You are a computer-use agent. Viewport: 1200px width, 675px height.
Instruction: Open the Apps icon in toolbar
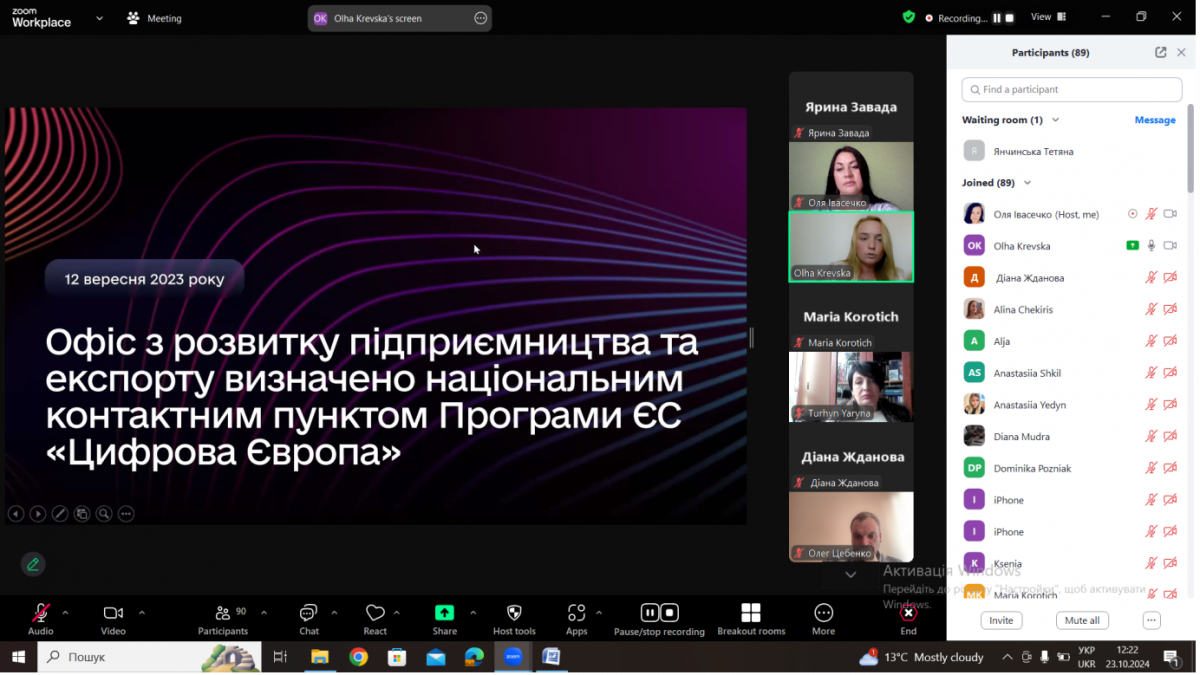[576, 613]
